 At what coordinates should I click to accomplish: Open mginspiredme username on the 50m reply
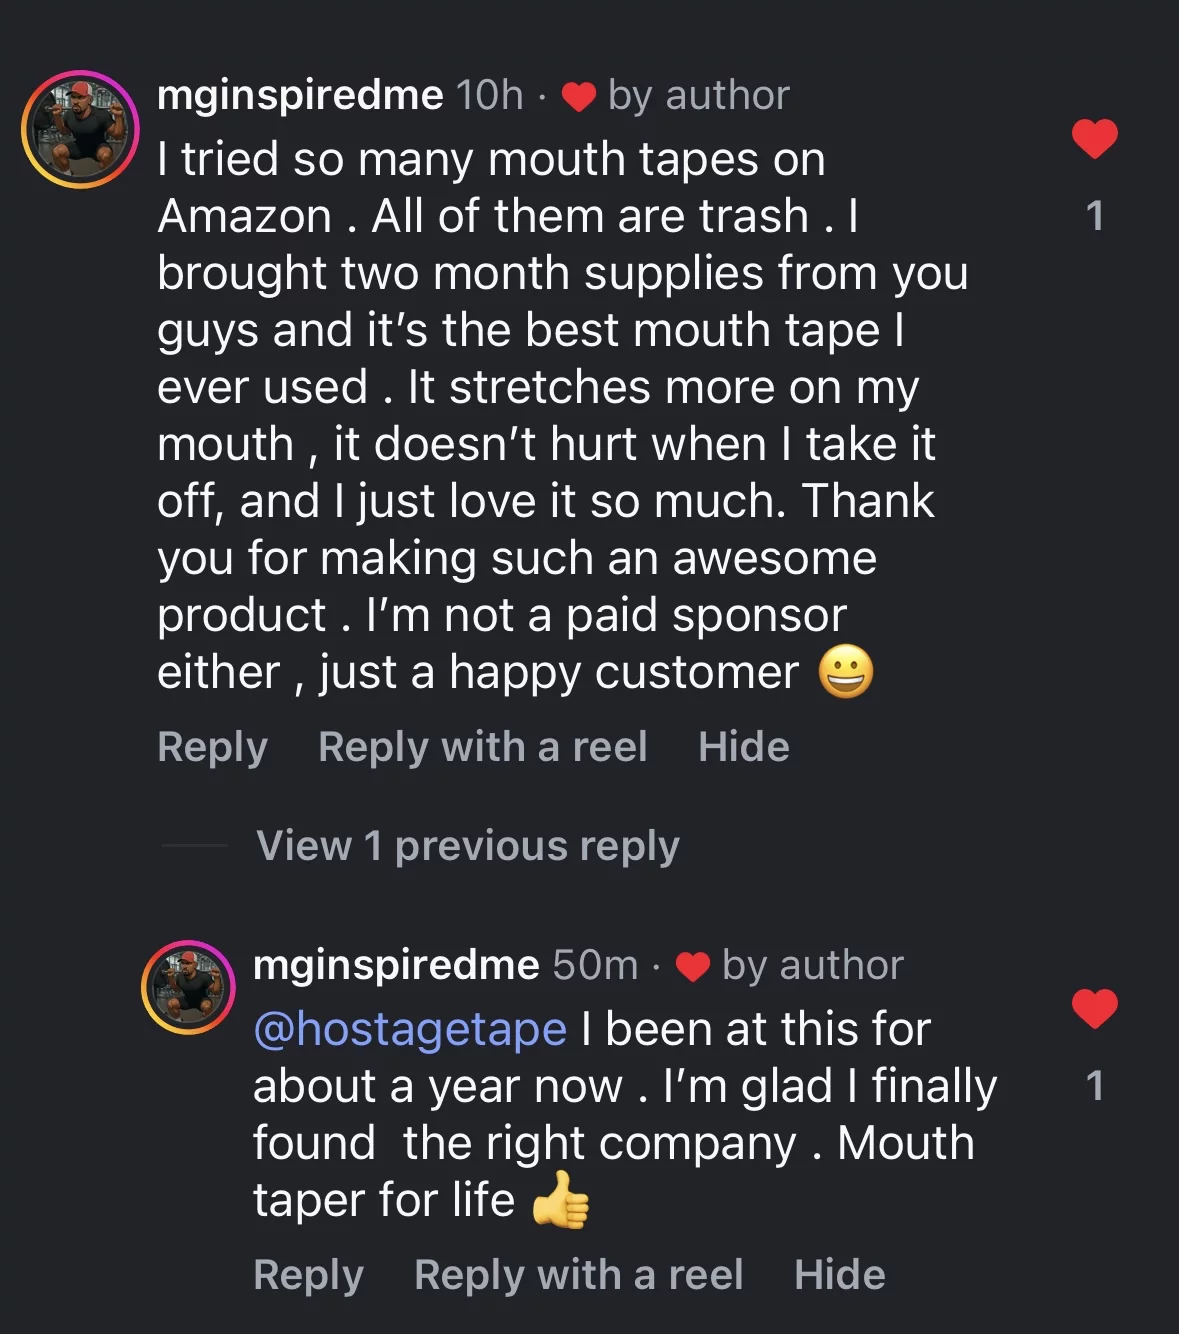coord(396,966)
